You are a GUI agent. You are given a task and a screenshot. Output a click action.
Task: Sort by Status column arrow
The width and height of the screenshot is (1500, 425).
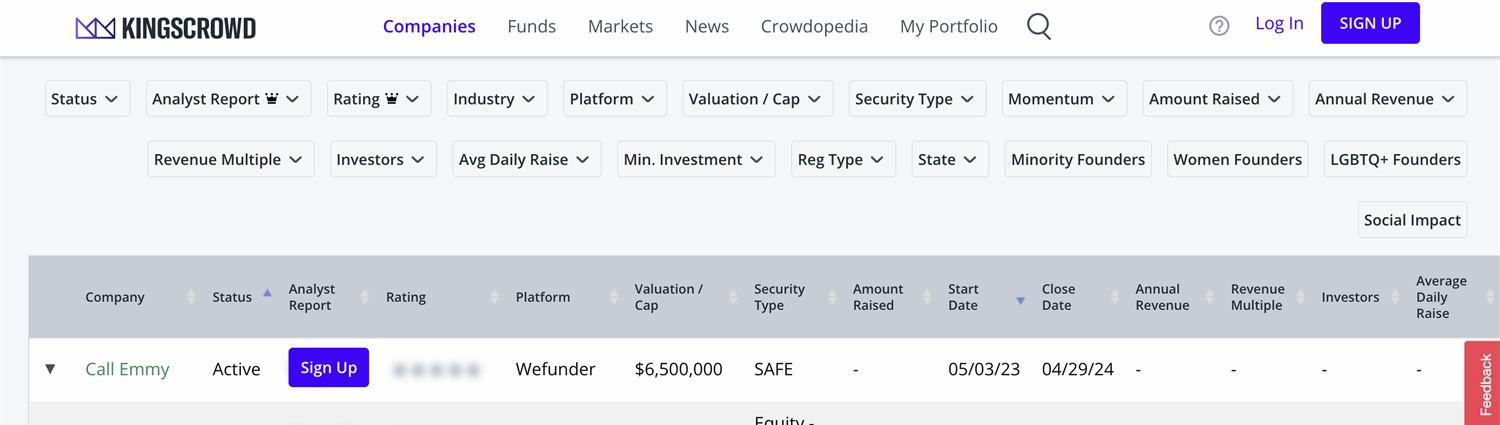pos(267,294)
